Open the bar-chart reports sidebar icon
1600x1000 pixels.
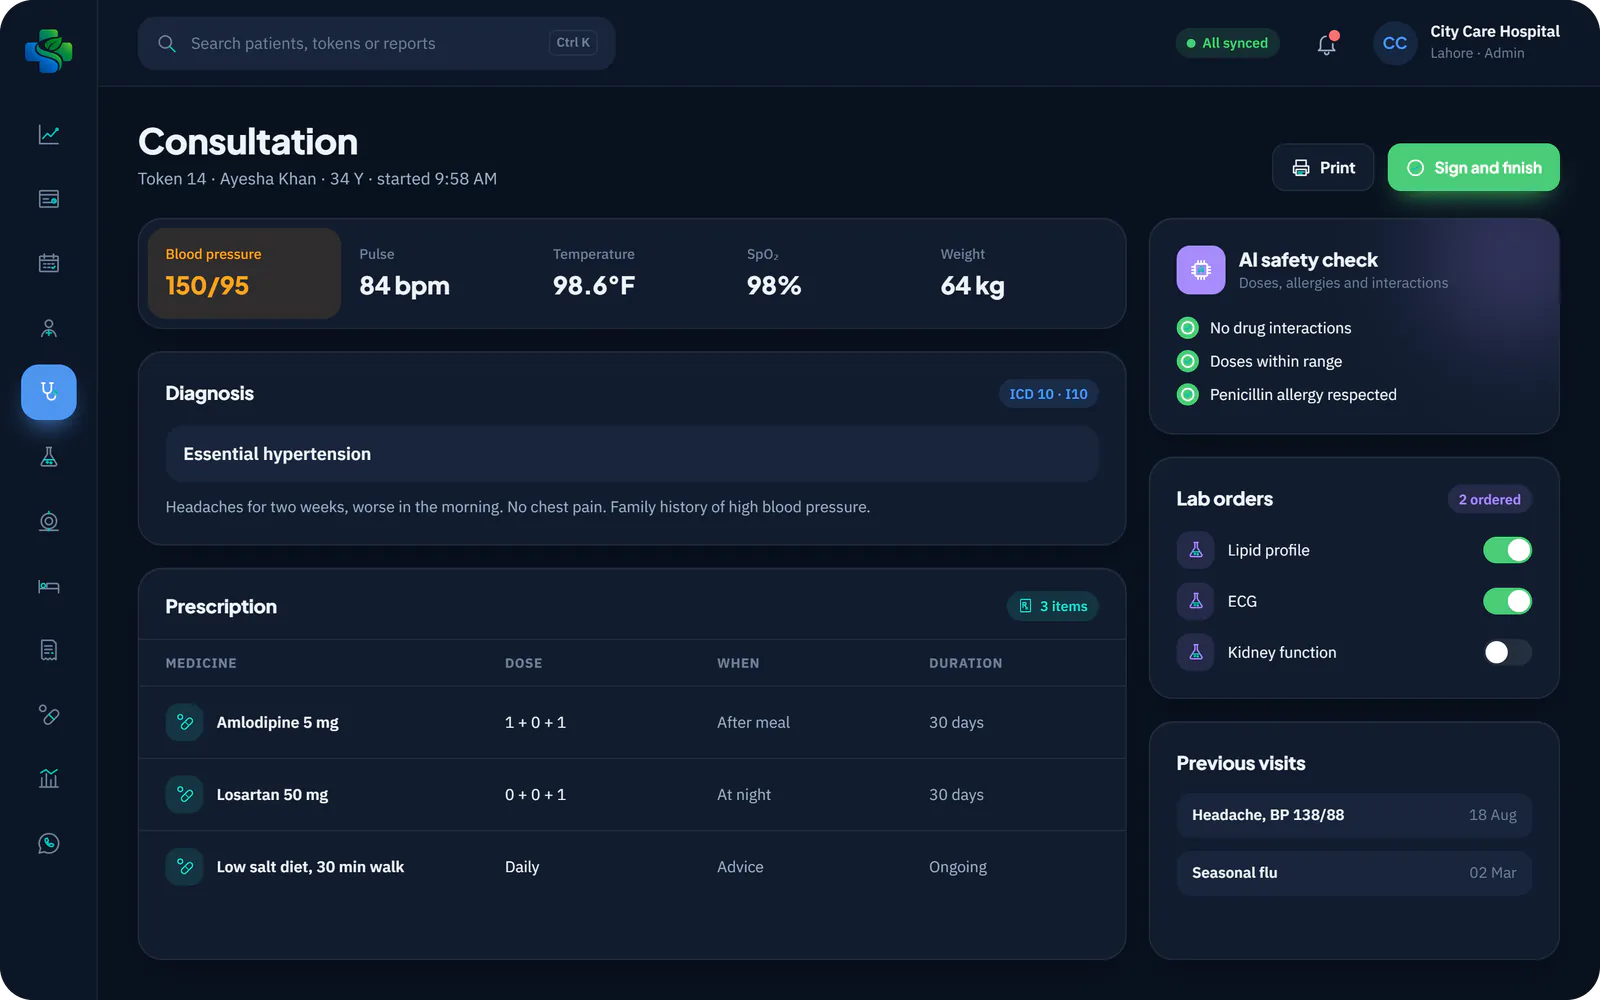49,779
